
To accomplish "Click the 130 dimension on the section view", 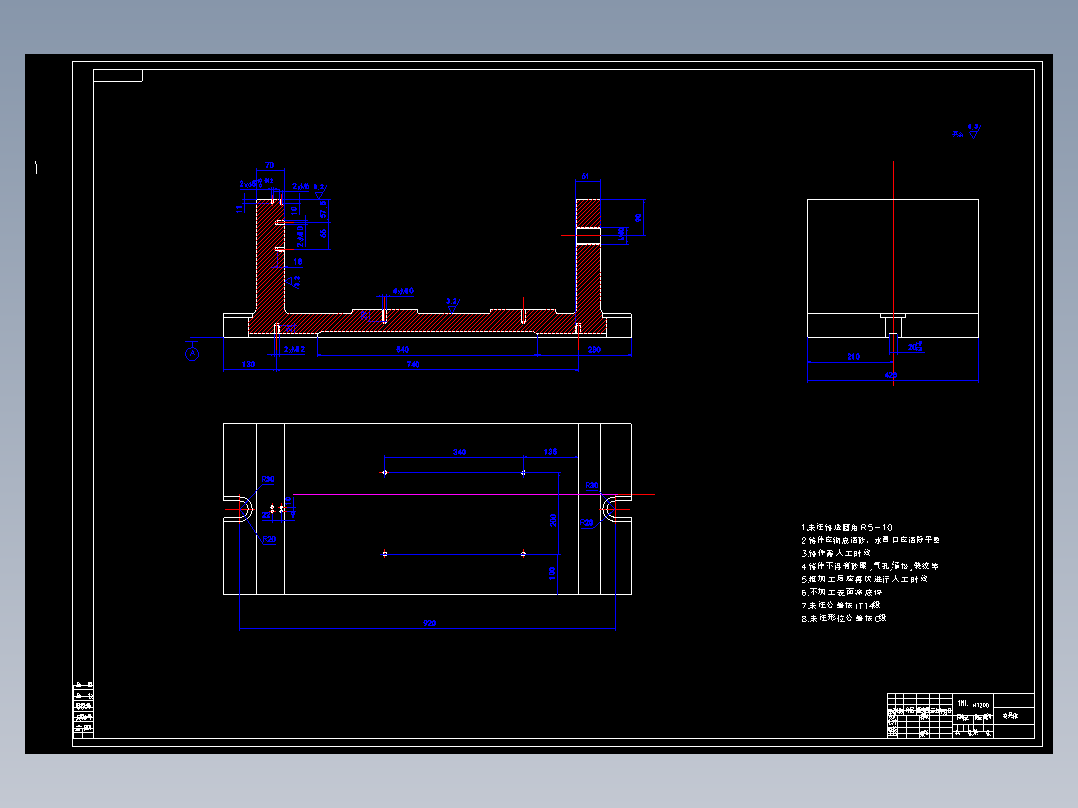I will click(x=249, y=364).
